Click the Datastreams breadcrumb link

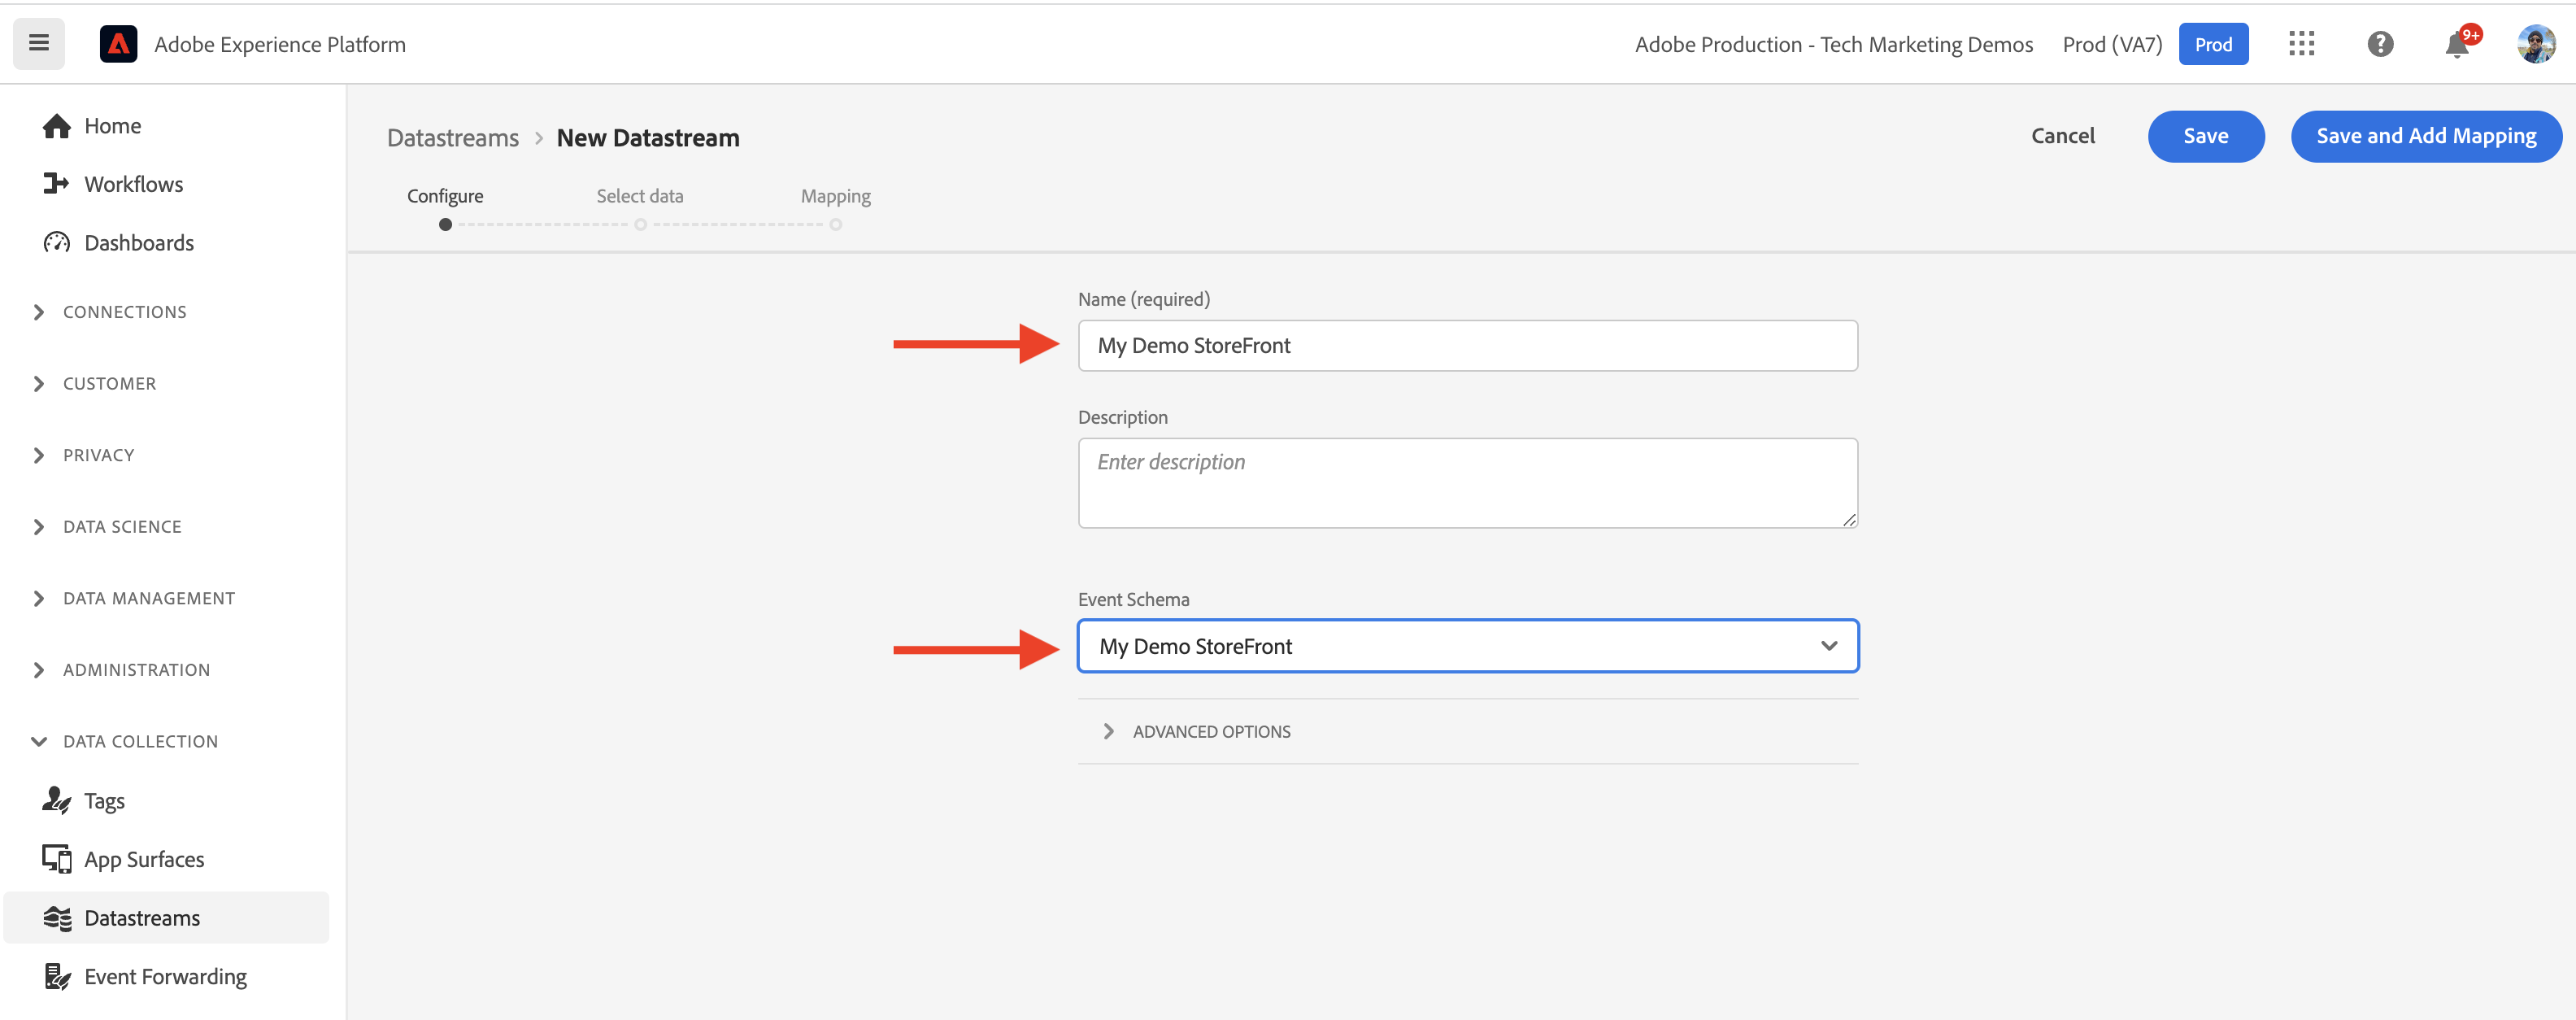pyautogui.click(x=452, y=138)
